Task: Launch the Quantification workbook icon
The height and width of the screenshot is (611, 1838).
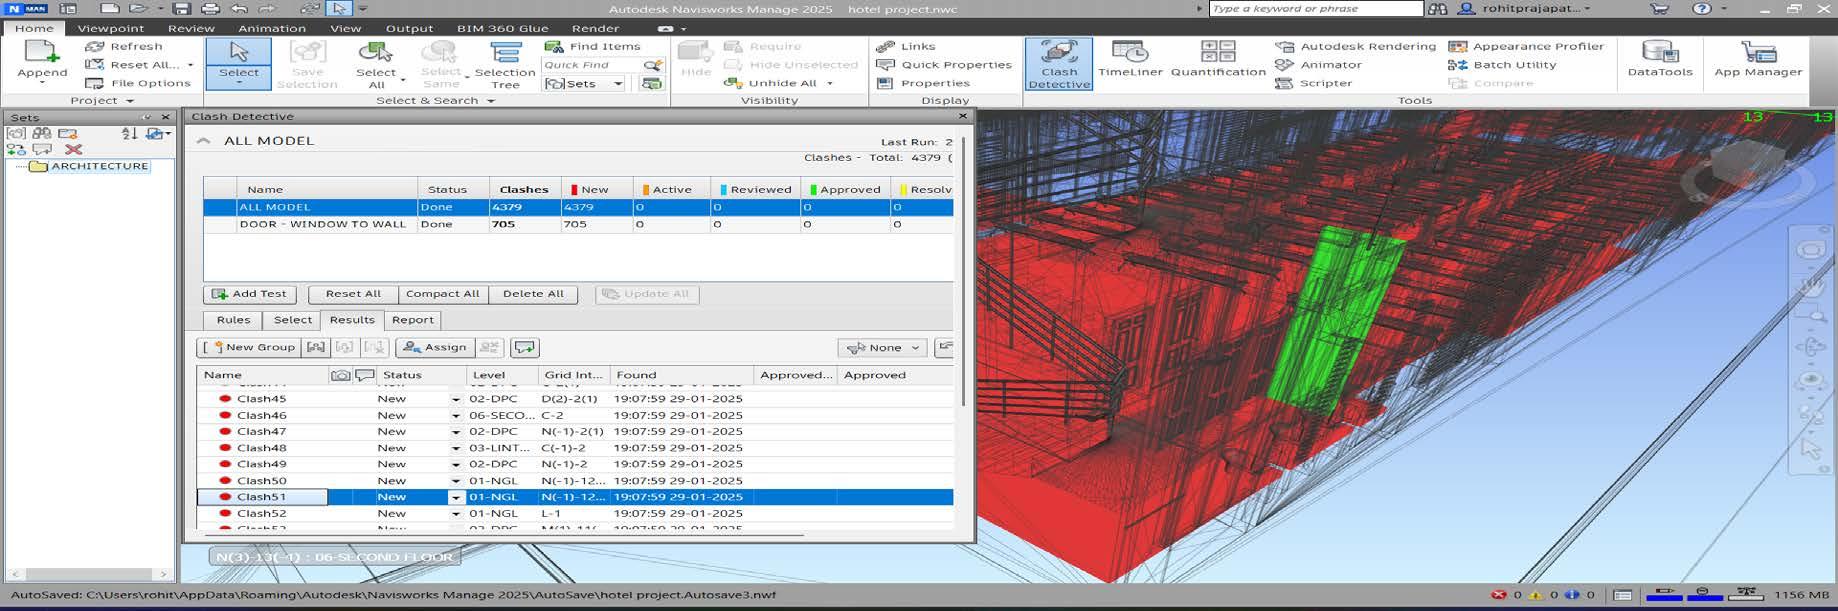Action: (1217, 60)
